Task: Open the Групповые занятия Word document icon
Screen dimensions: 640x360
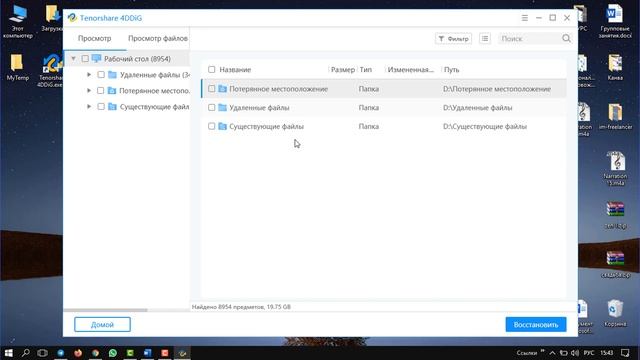Action: (x=615, y=21)
